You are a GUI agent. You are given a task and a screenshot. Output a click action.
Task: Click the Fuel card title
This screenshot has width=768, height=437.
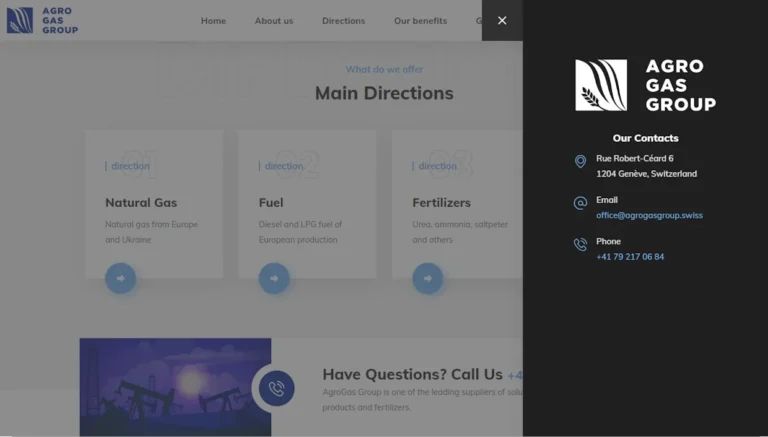[x=271, y=202]
